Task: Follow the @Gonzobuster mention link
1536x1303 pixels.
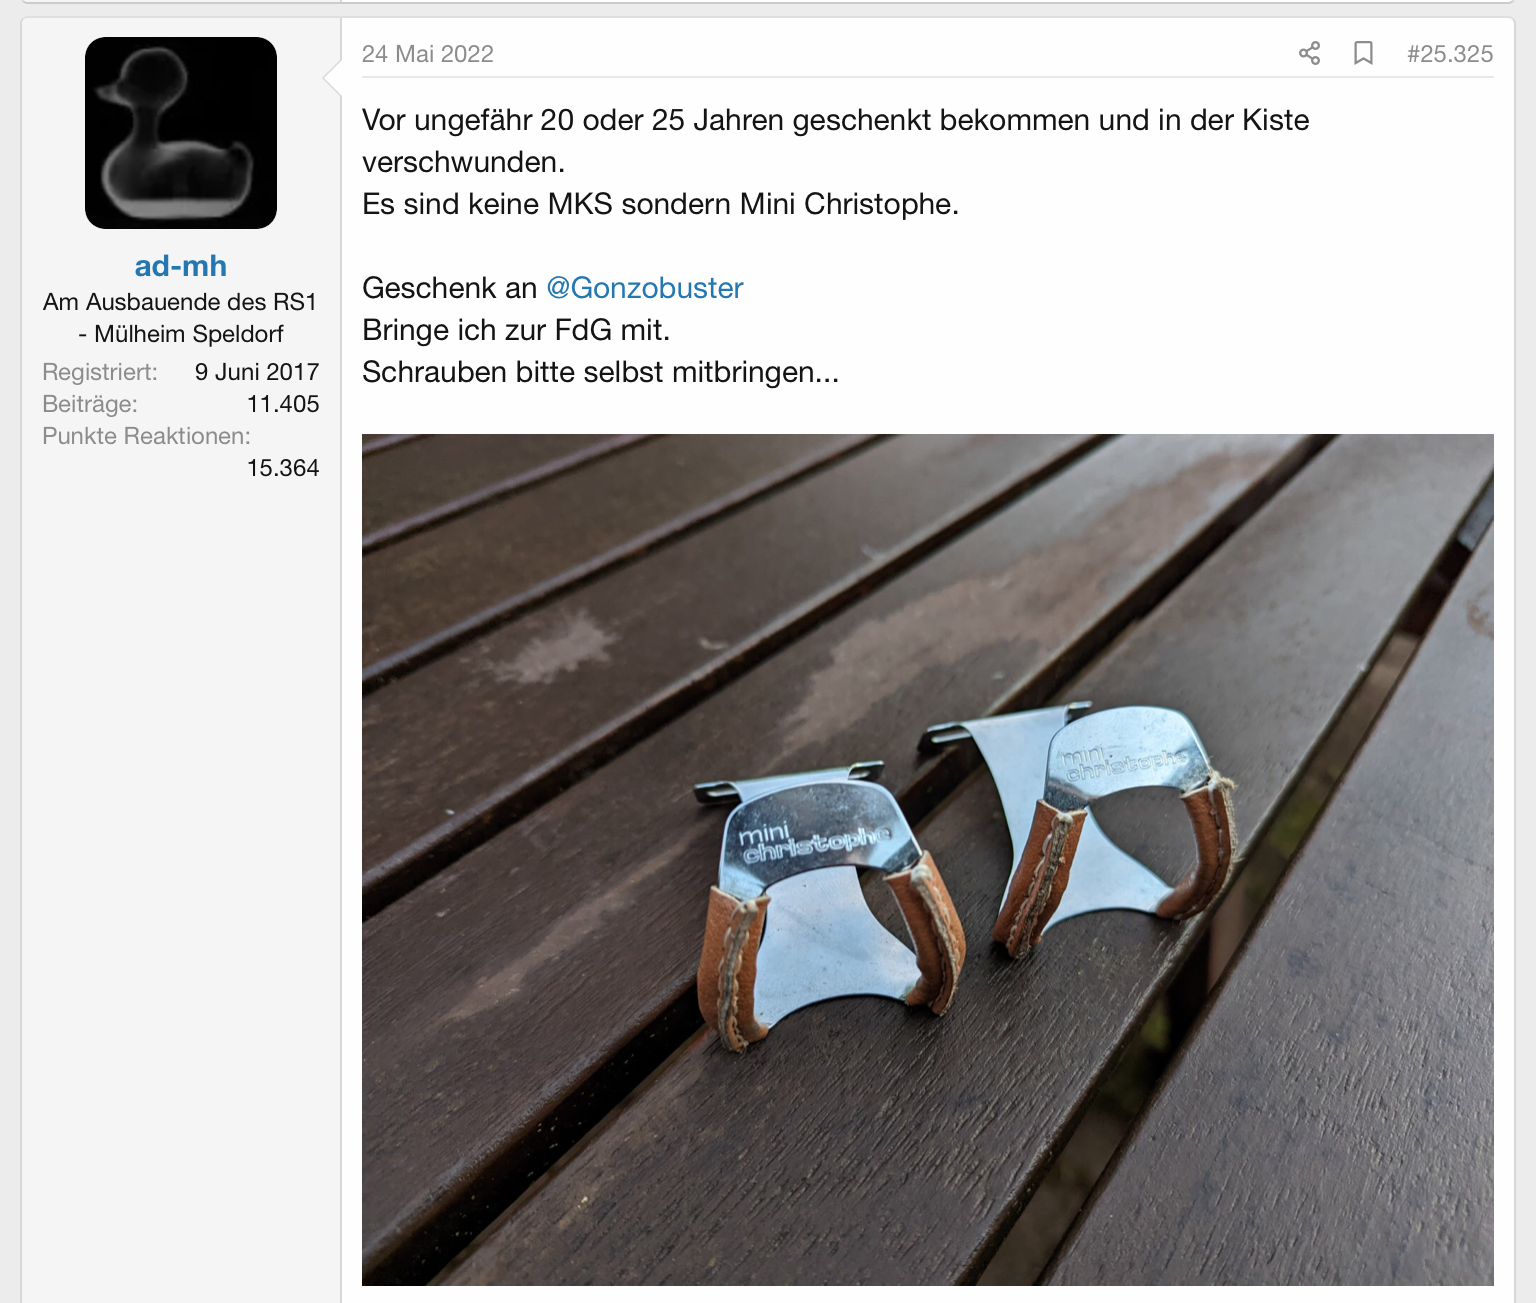Action: click(x=644, y=288)
